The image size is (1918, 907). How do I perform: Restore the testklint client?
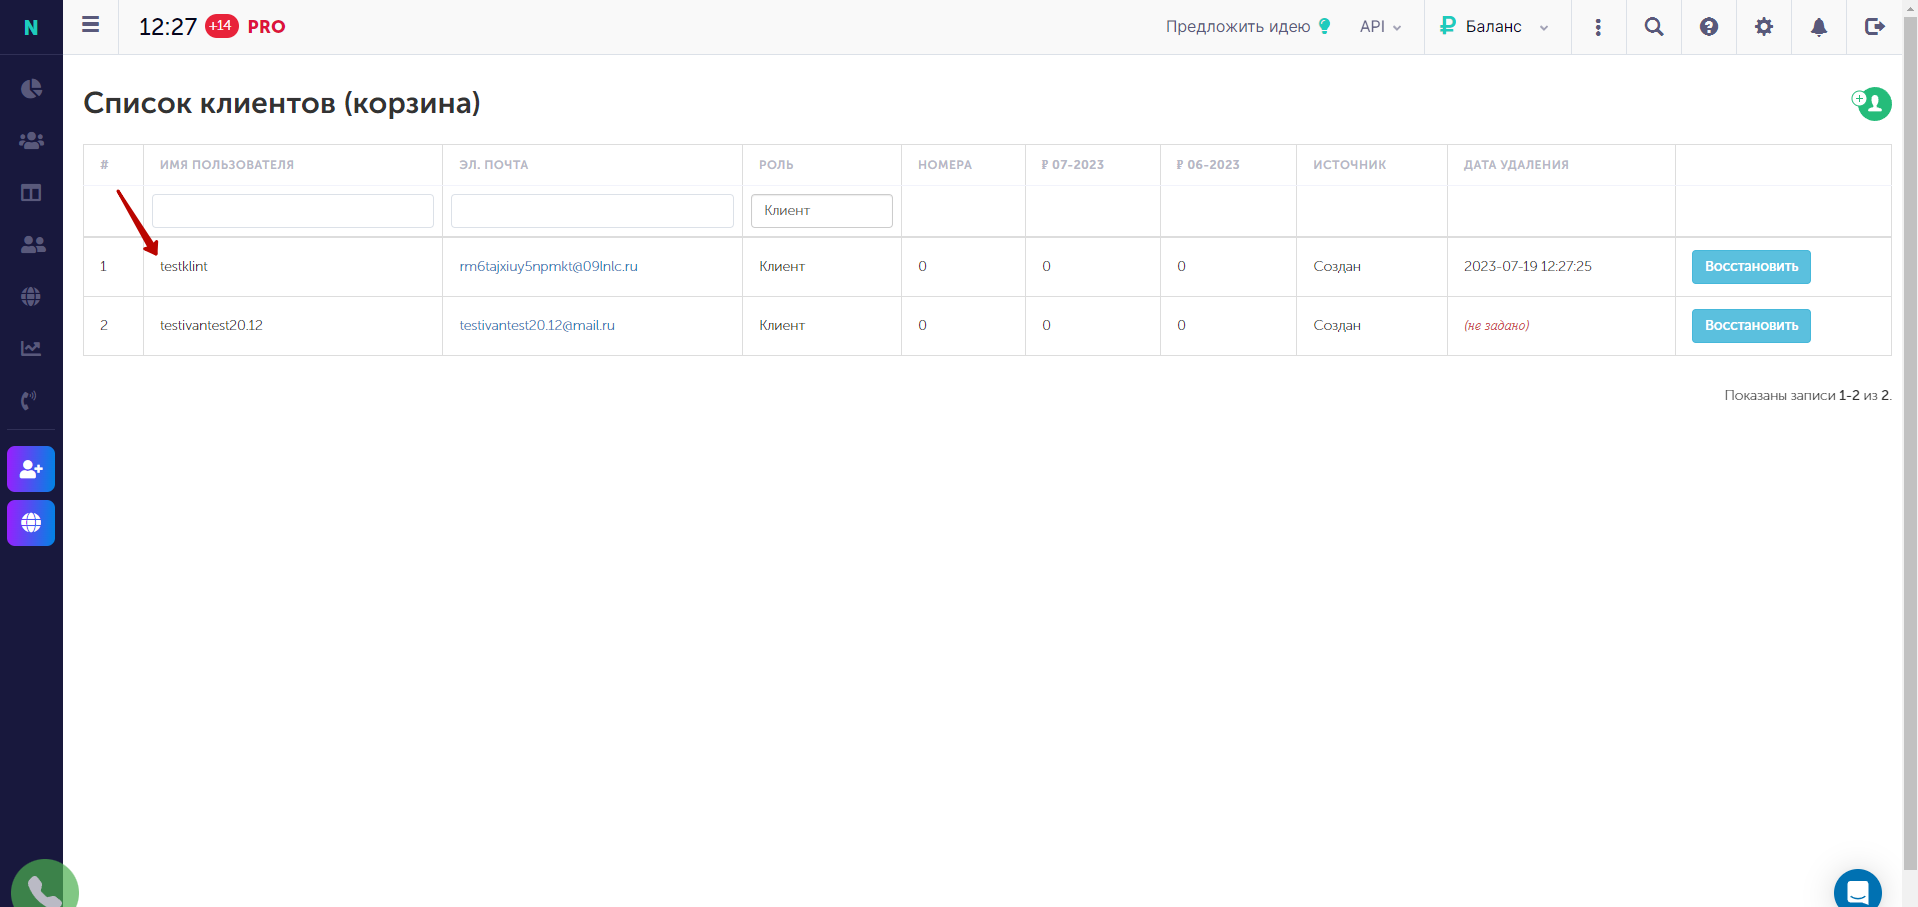(1751, 267)
